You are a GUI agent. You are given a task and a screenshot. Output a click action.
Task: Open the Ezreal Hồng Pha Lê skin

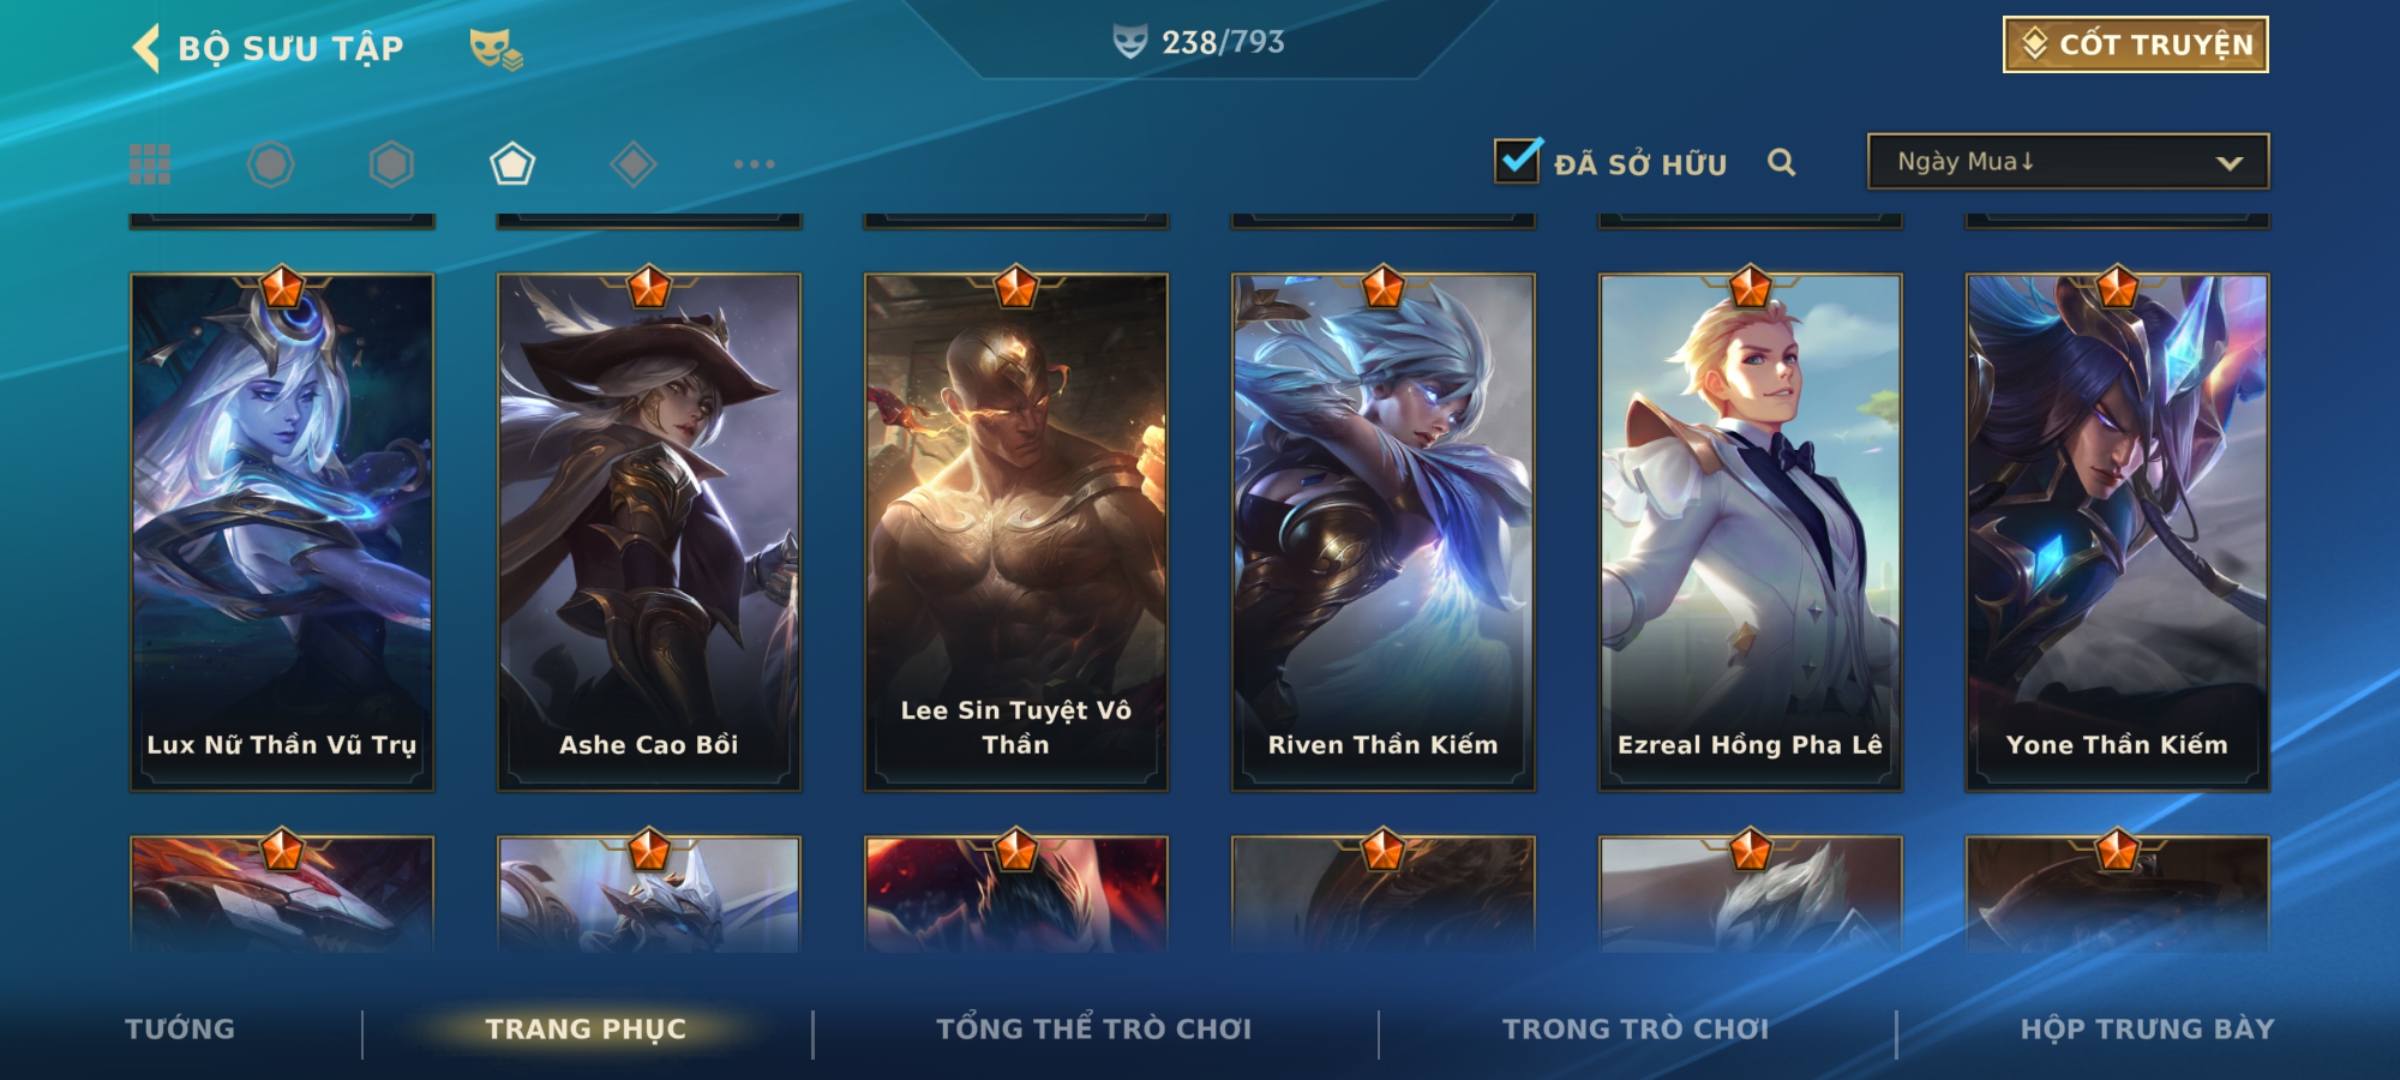(1750, 532)
